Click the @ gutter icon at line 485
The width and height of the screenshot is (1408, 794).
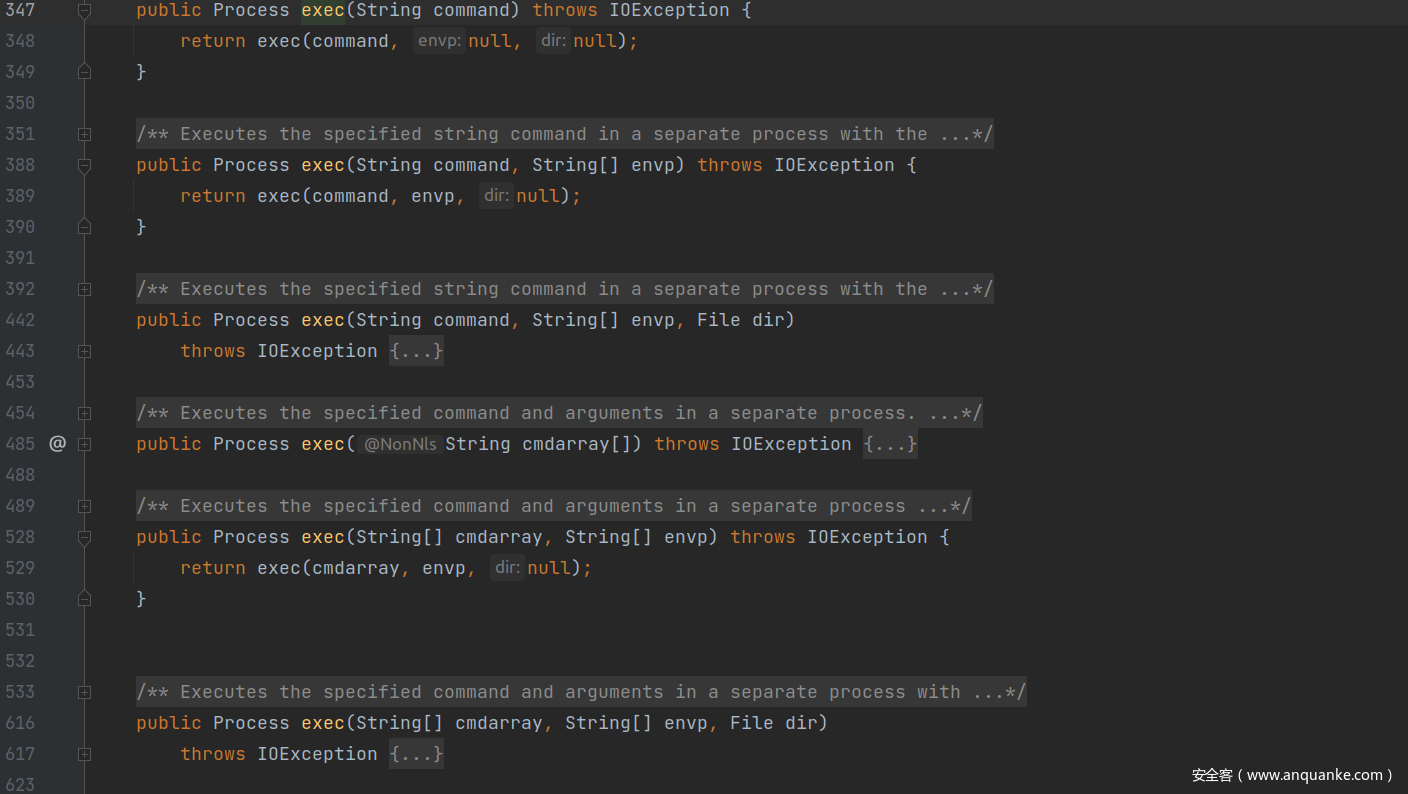[x=57, y=444]
